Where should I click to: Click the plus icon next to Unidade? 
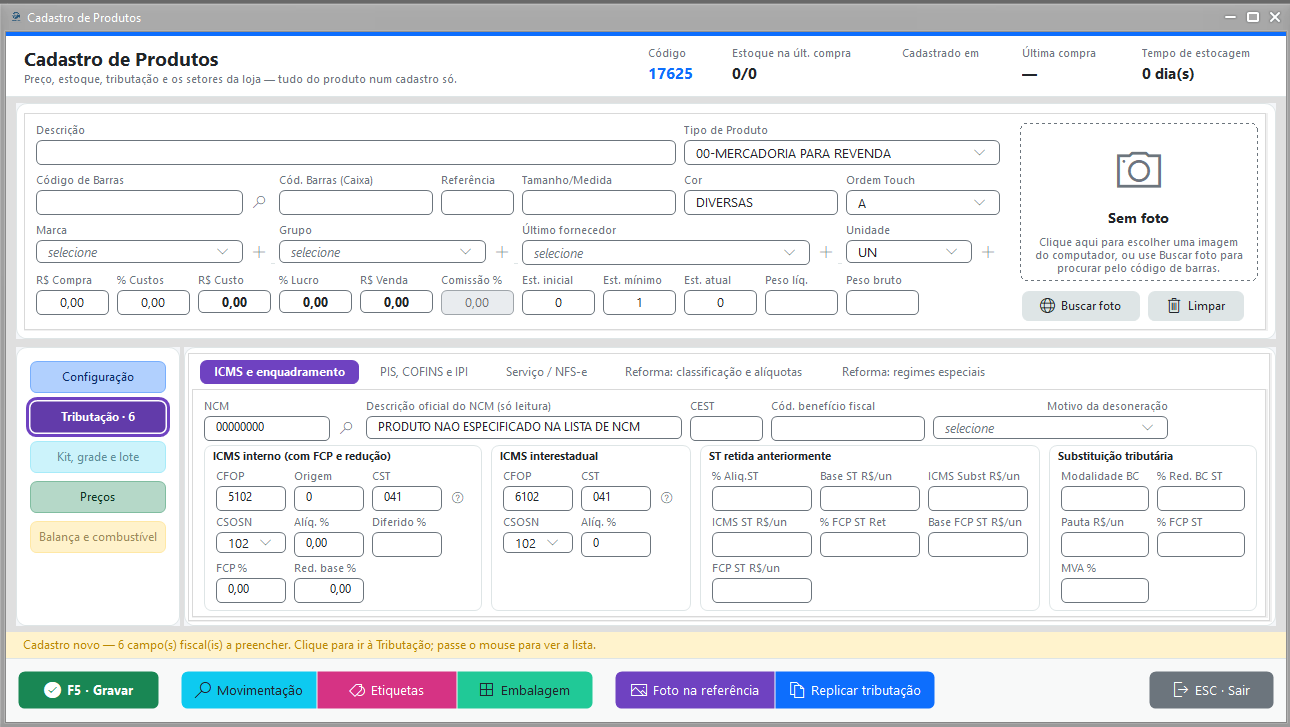tap(988, 252)
